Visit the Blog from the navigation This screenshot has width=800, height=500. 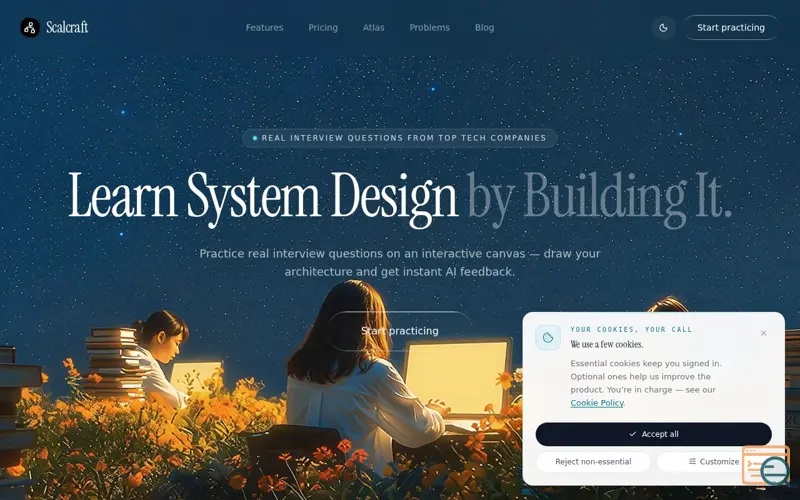[x=484, y=28]
